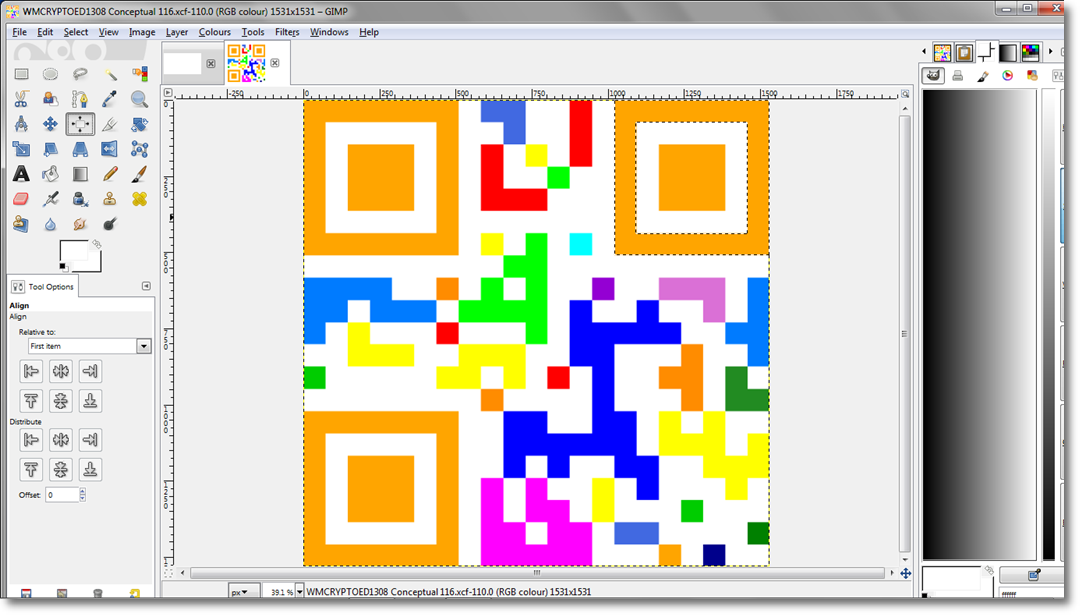Select the Fuzzy Select magic wand tool
The image size is (1080, 615).
(x=110, y=74)
